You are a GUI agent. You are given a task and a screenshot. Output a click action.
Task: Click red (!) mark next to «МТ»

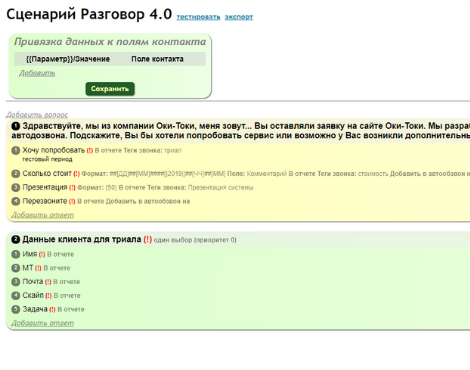pyautogui.click(x=38, y=268)
